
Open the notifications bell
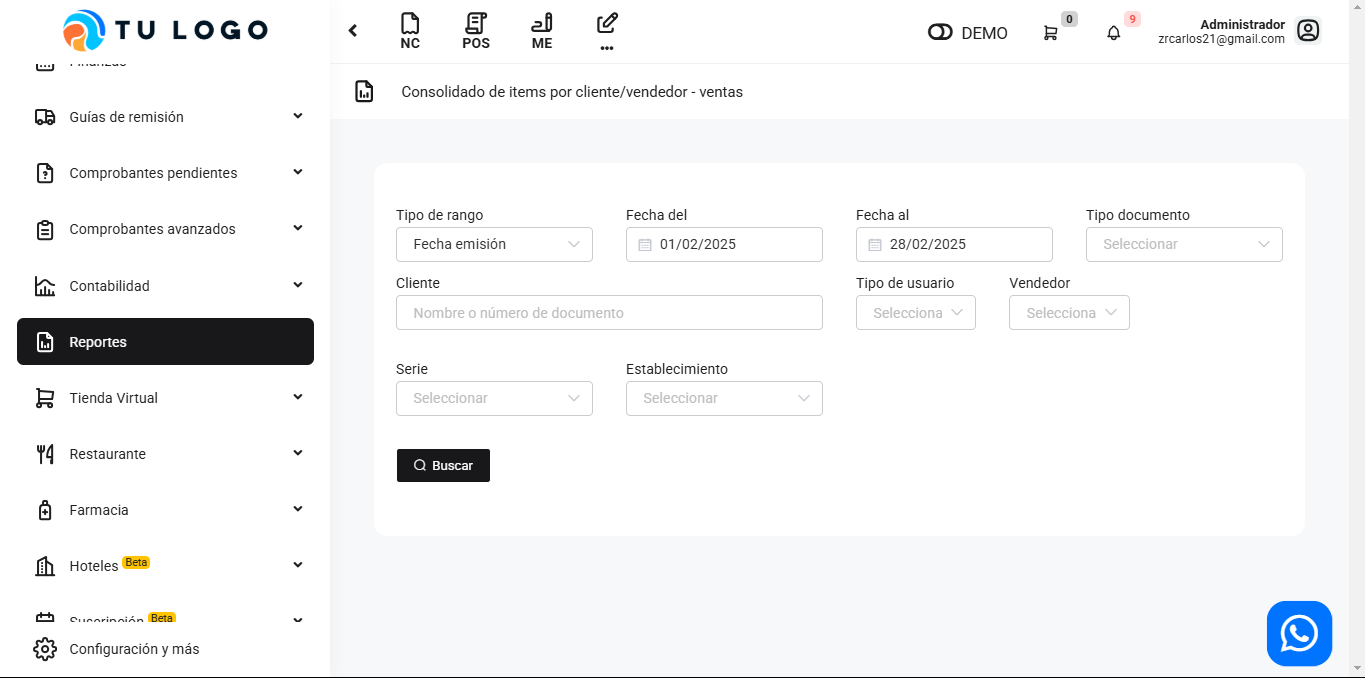pos(1114,33)
